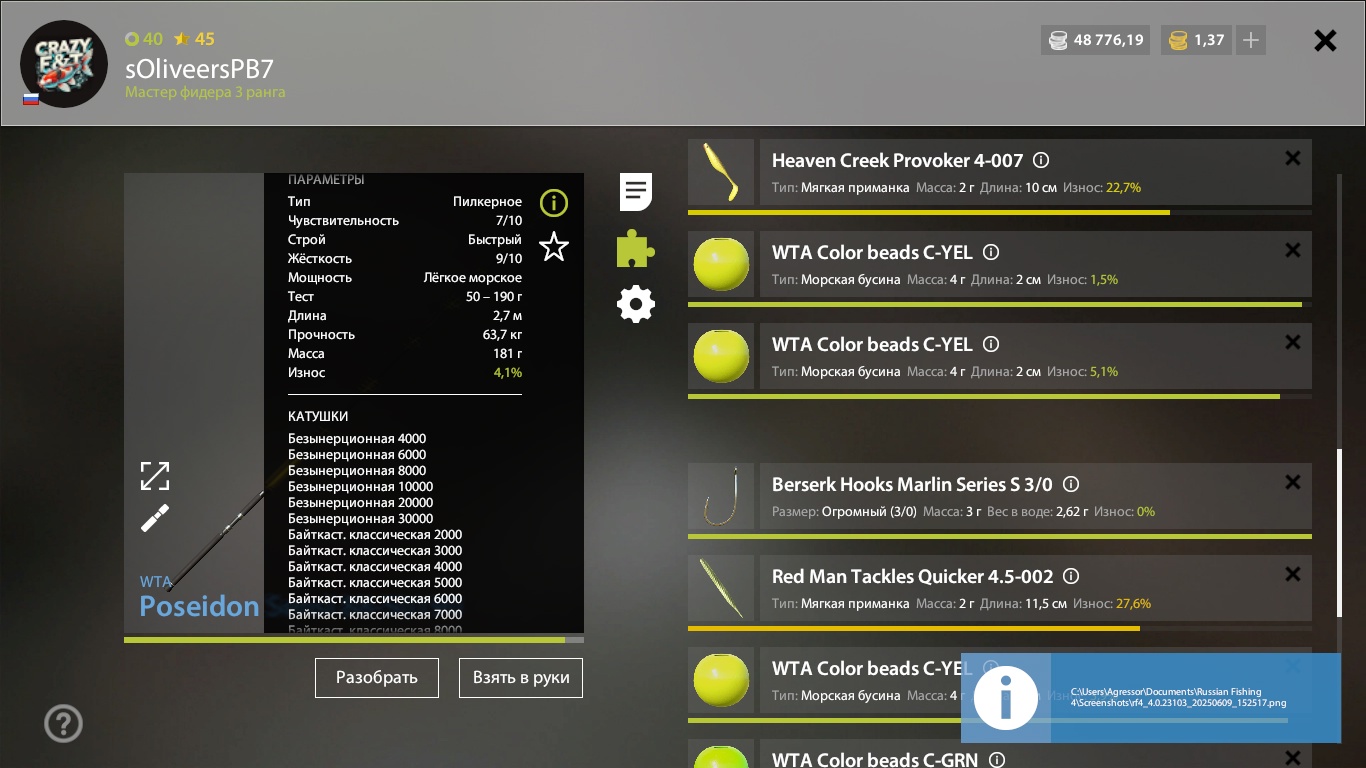1366x768 pixels.
Task: Click the gold coins balance icon
Action: pos(1178,41)
